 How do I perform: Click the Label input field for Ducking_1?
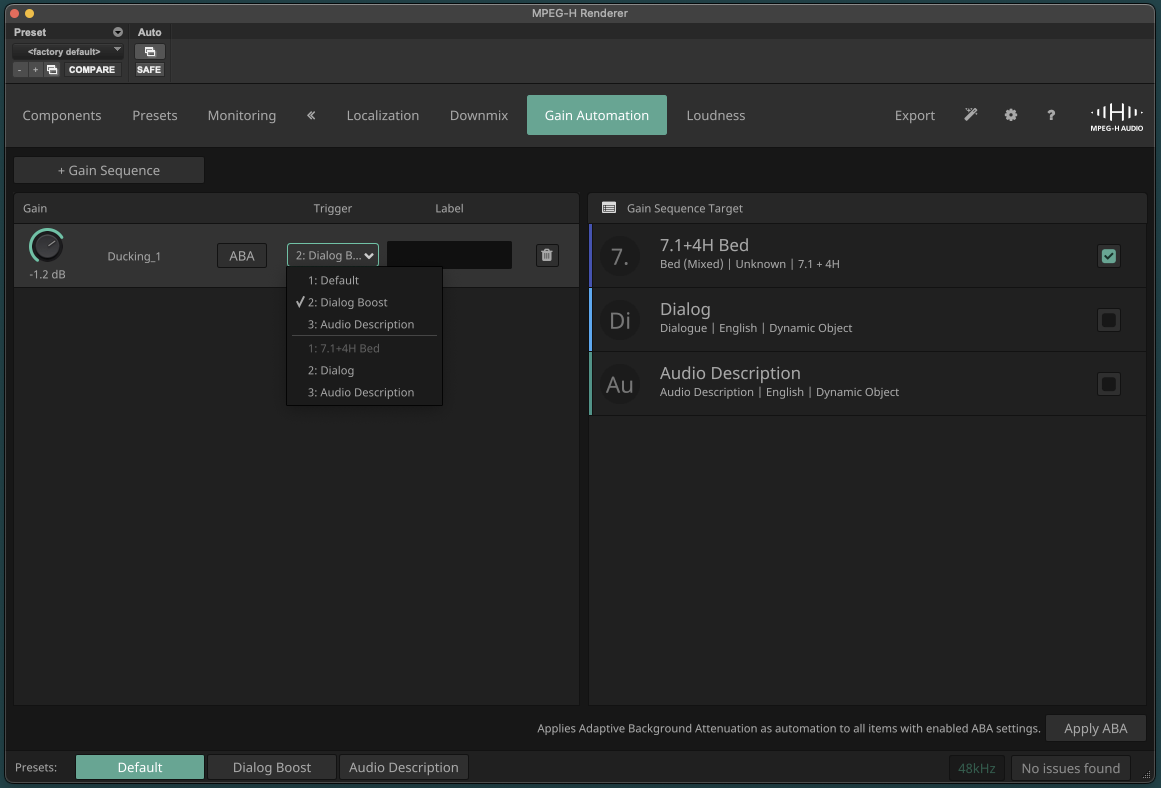tap(449, 256)
